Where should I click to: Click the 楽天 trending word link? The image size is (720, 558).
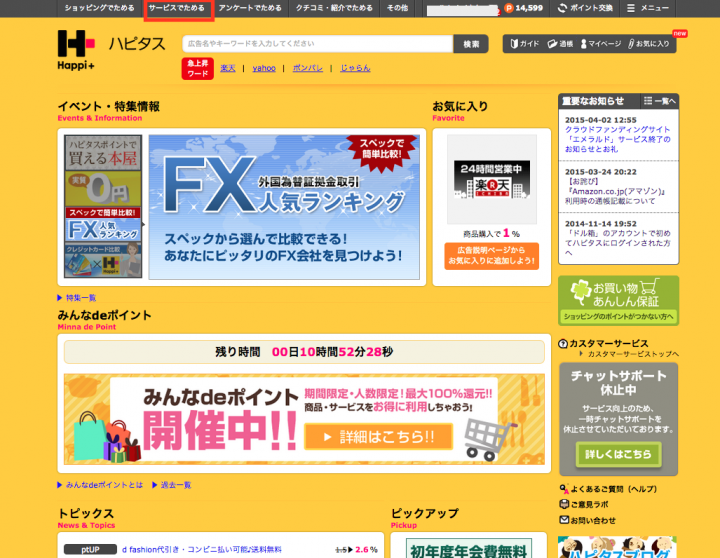[x=228, y=68]
